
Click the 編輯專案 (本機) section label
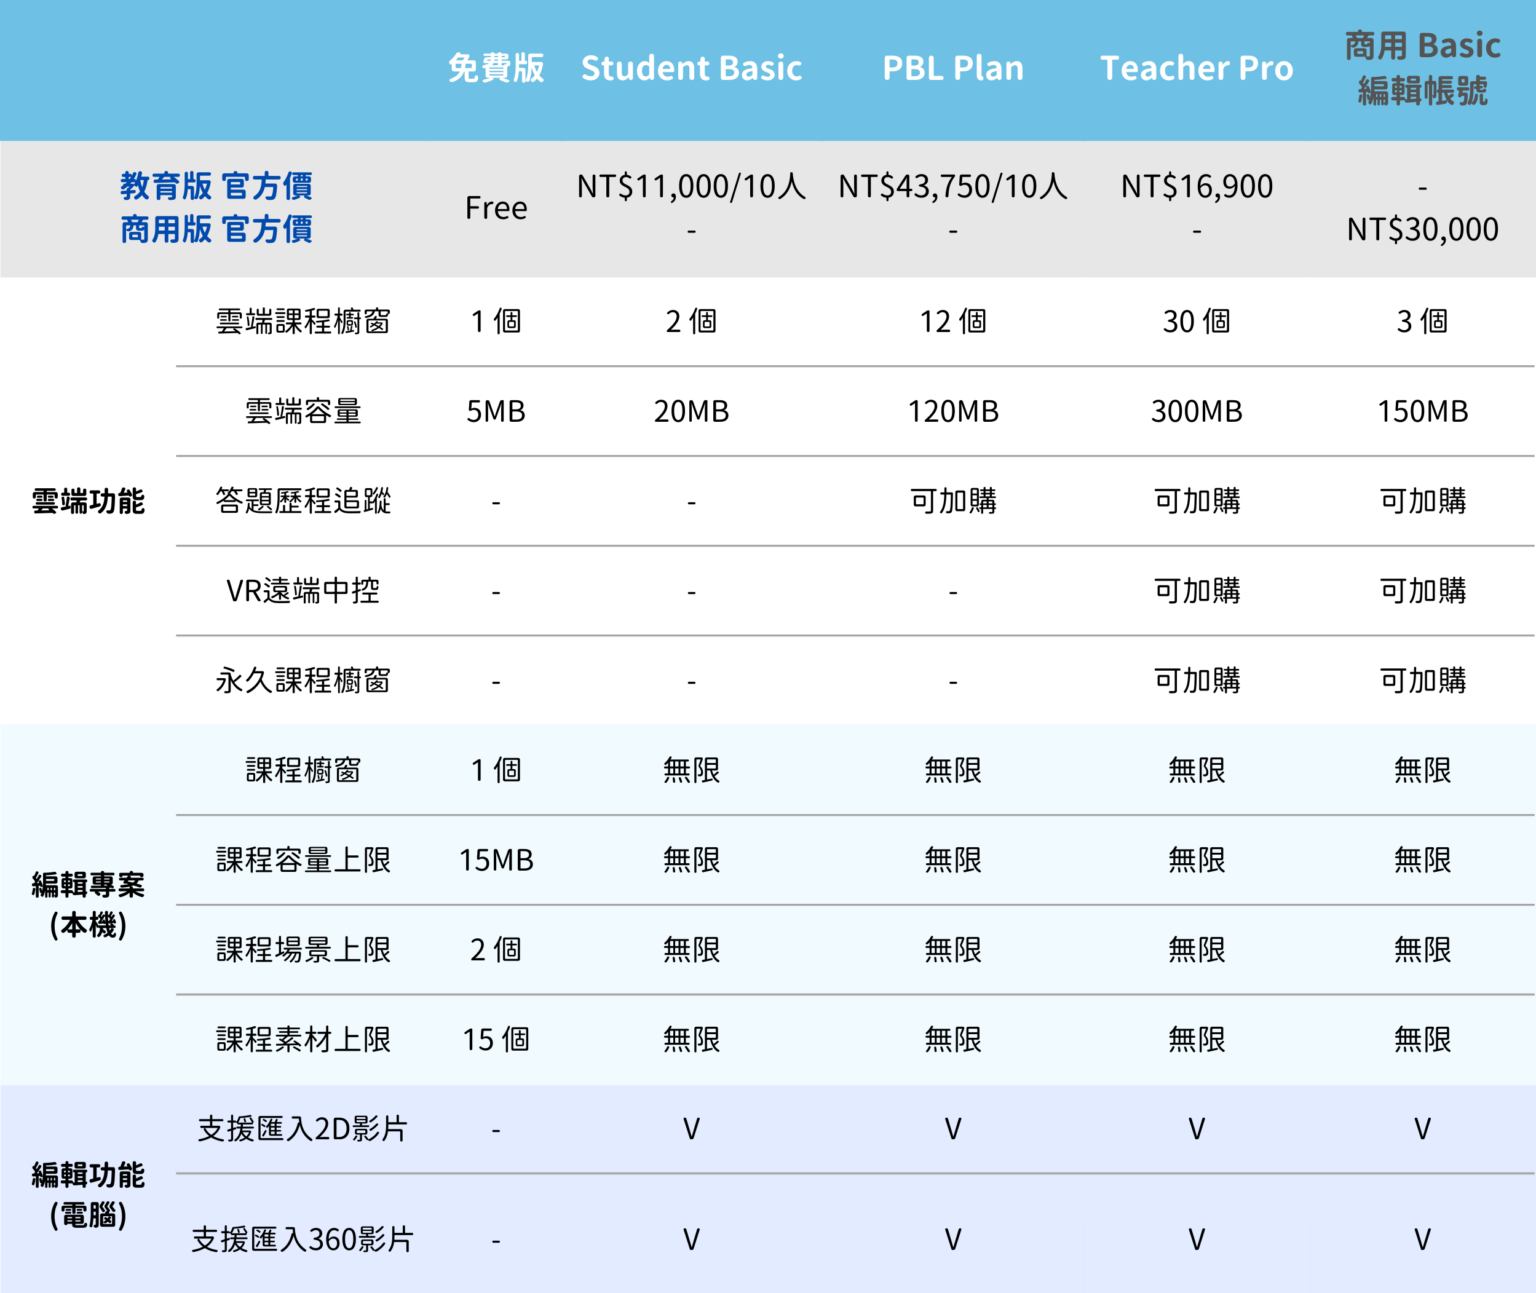pyautogui.click(x=88, y=905)
